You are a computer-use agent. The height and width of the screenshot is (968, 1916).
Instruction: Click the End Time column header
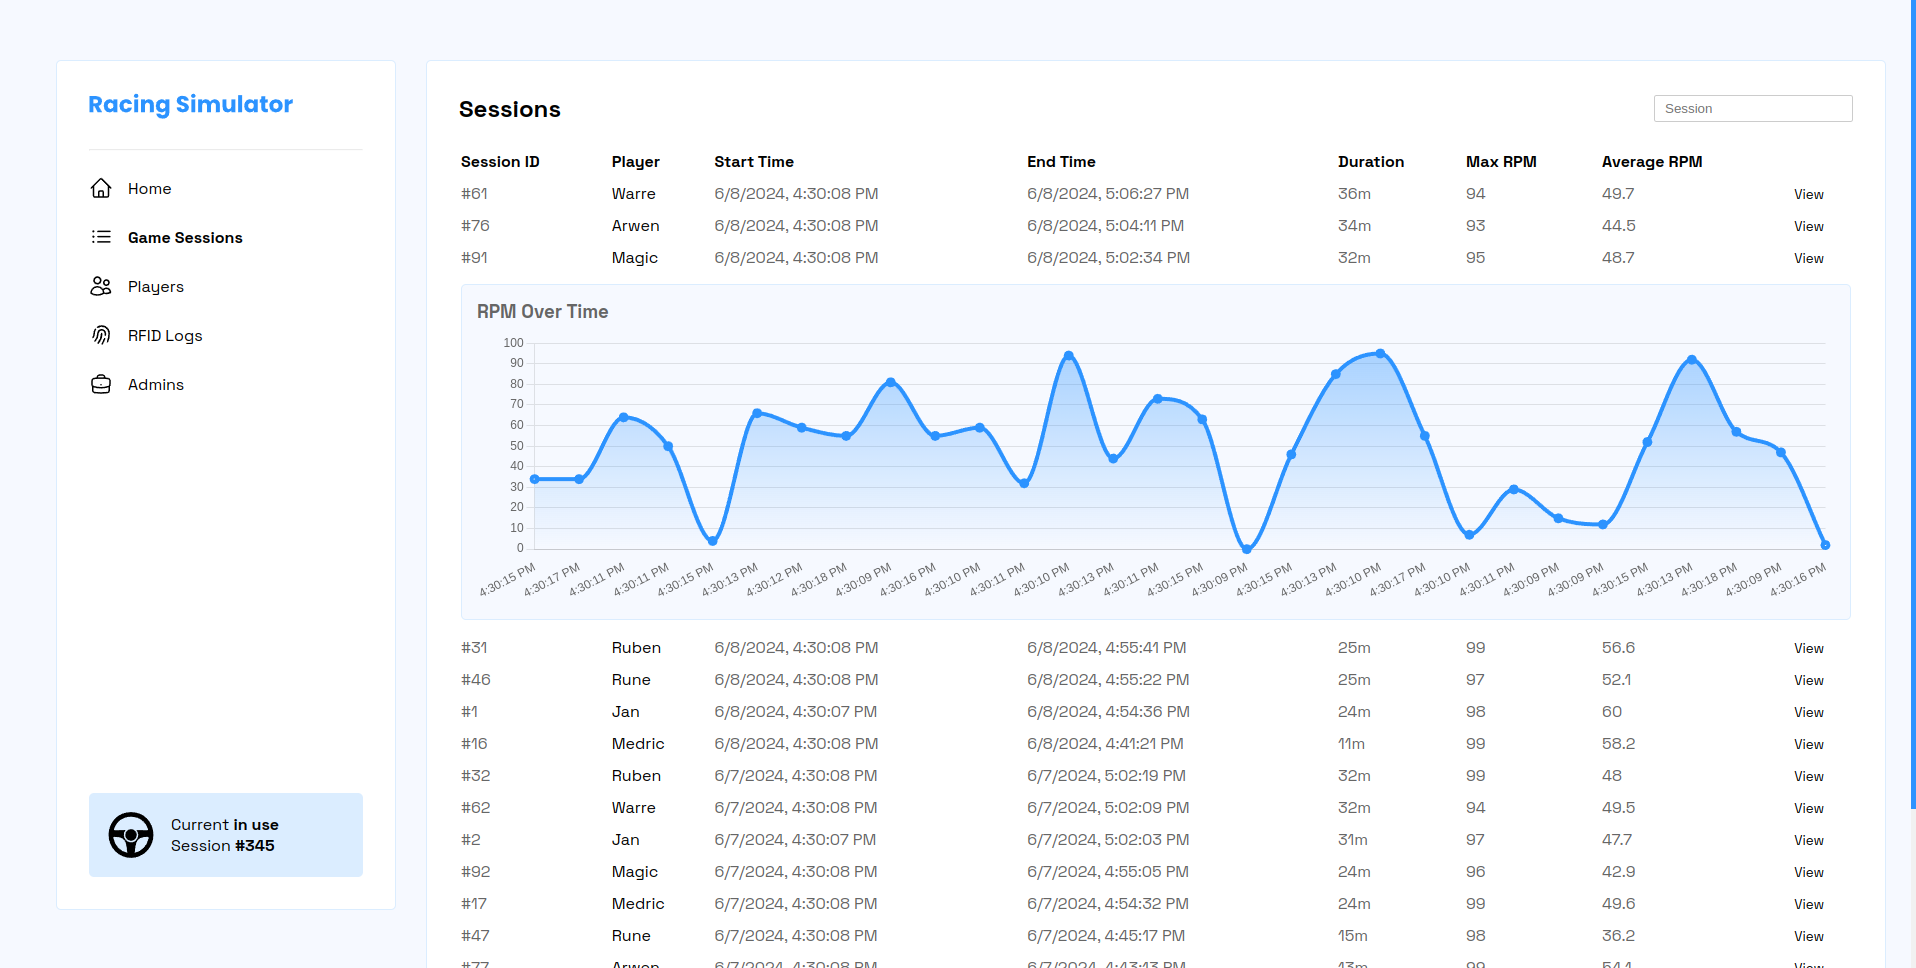tap(1061, 162)
